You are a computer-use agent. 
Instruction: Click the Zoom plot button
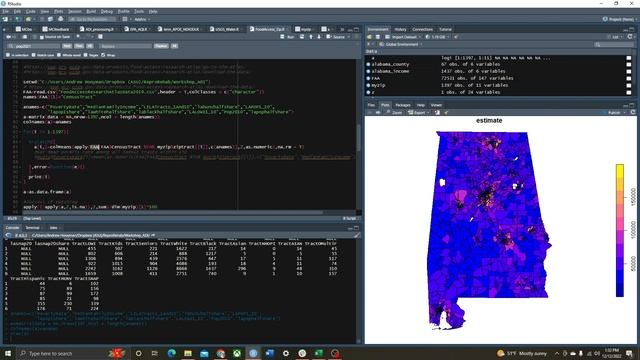[394, 112]
